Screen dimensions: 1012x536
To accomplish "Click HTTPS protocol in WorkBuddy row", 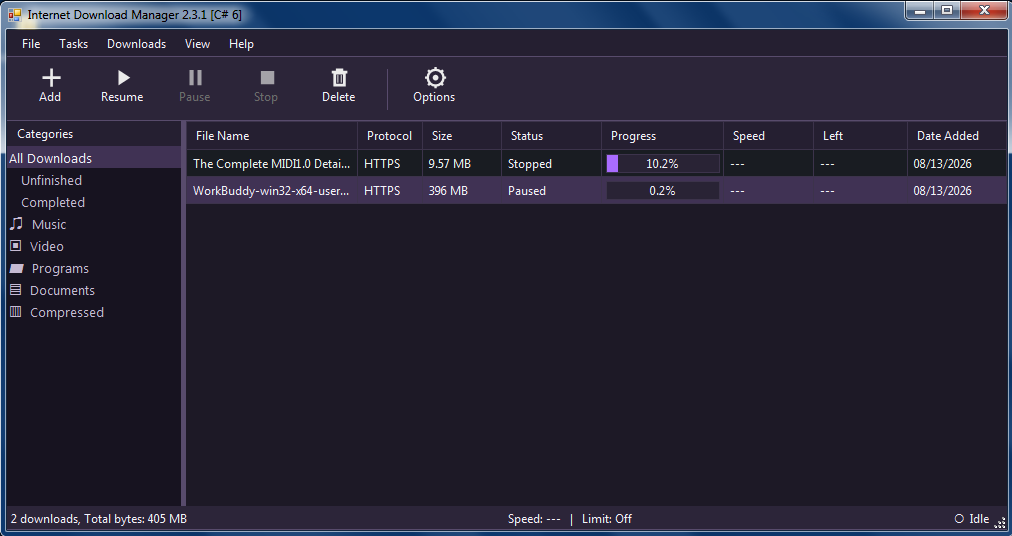I will [382, 191].
